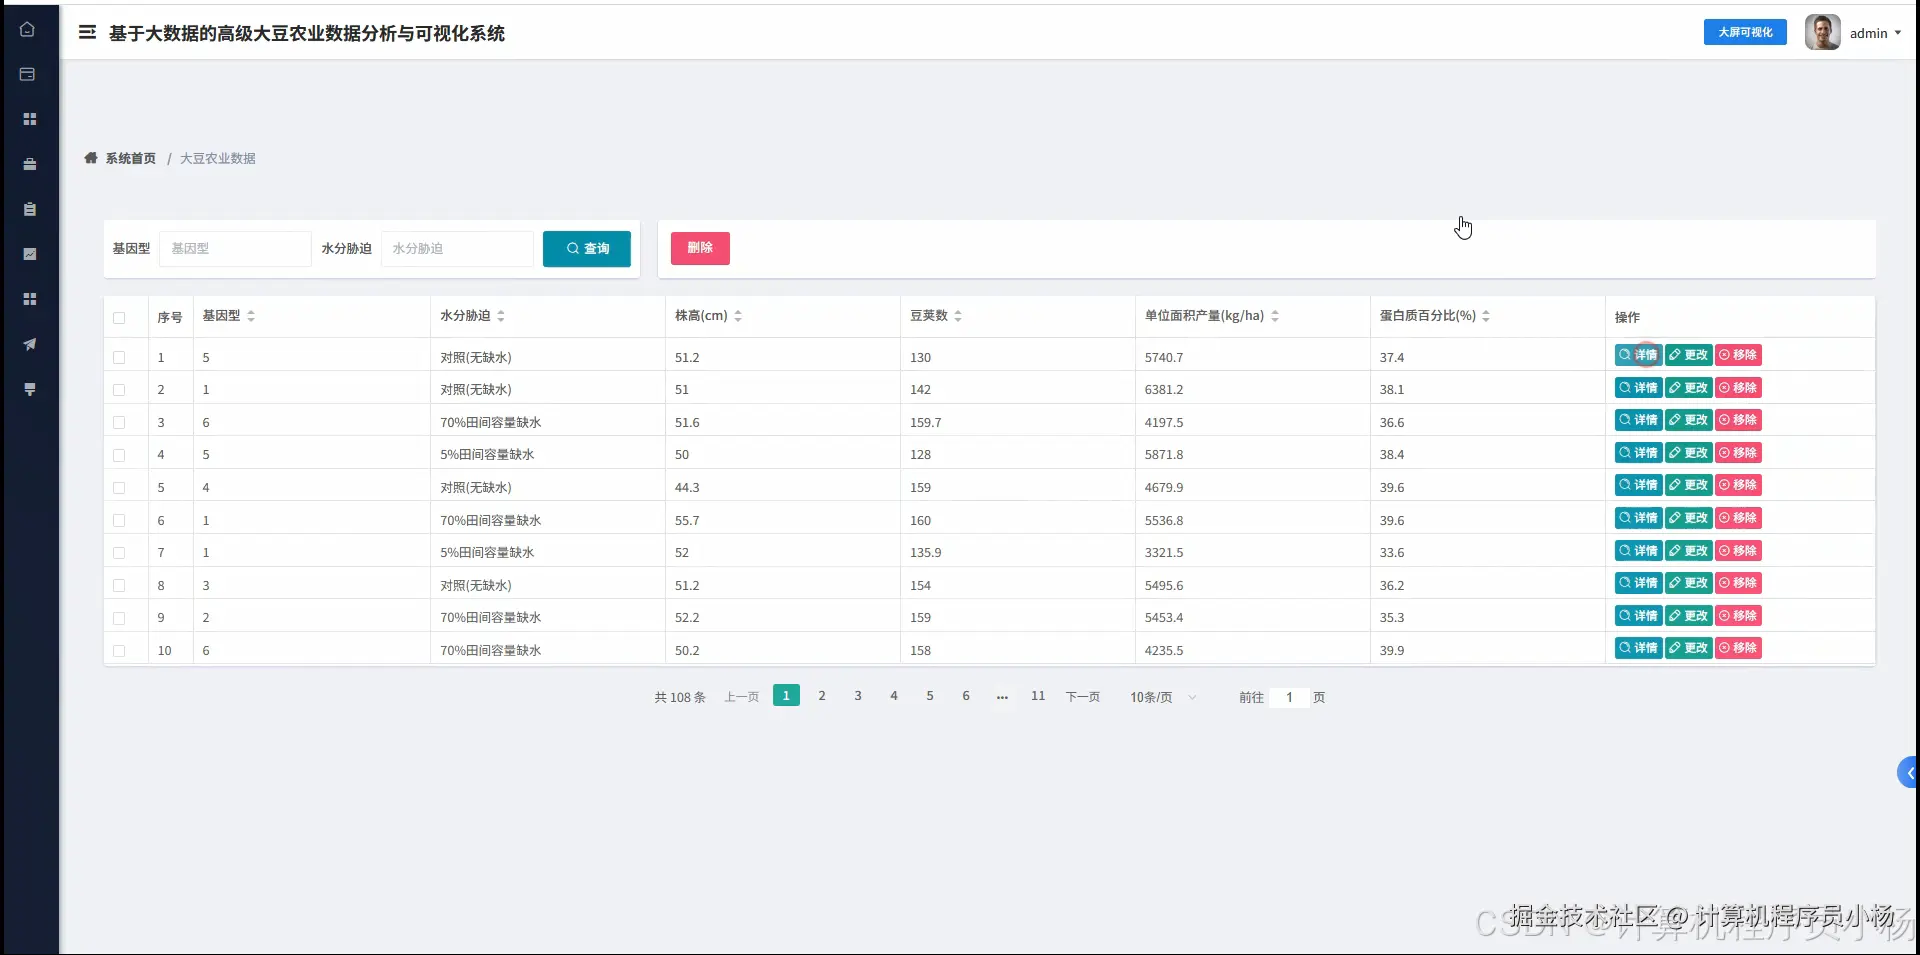Viewport: 1920px width, 955px height.
Task: Toggle the hamburger menu to collapse the sidebar
Action: pyautogui.click(x=88, y=33)
